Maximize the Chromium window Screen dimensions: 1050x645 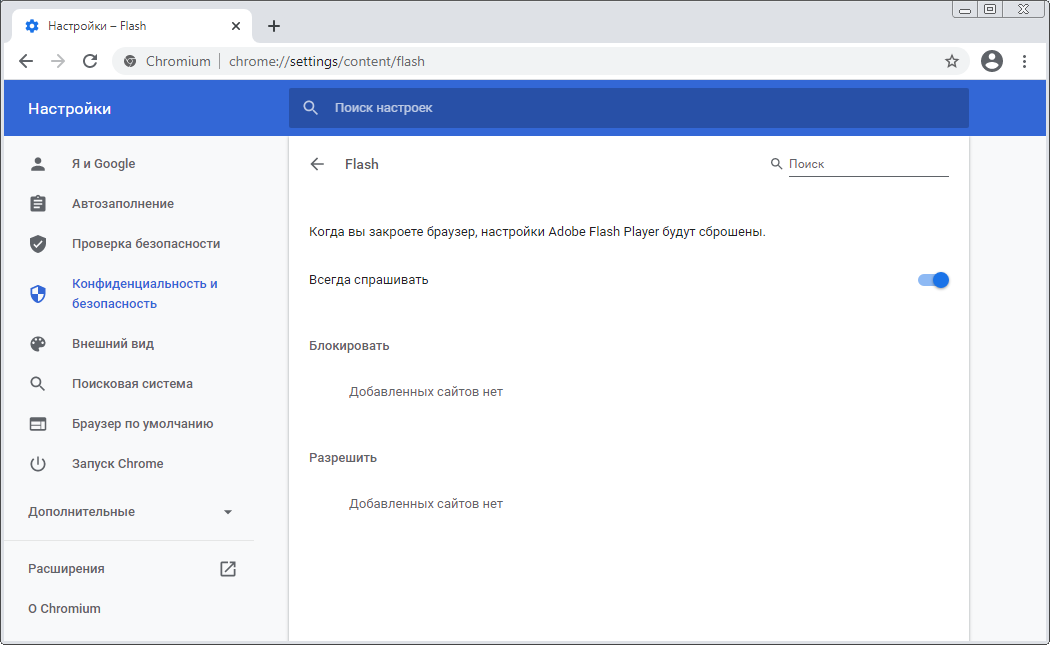pyautogui.click(x=990, y=9)
